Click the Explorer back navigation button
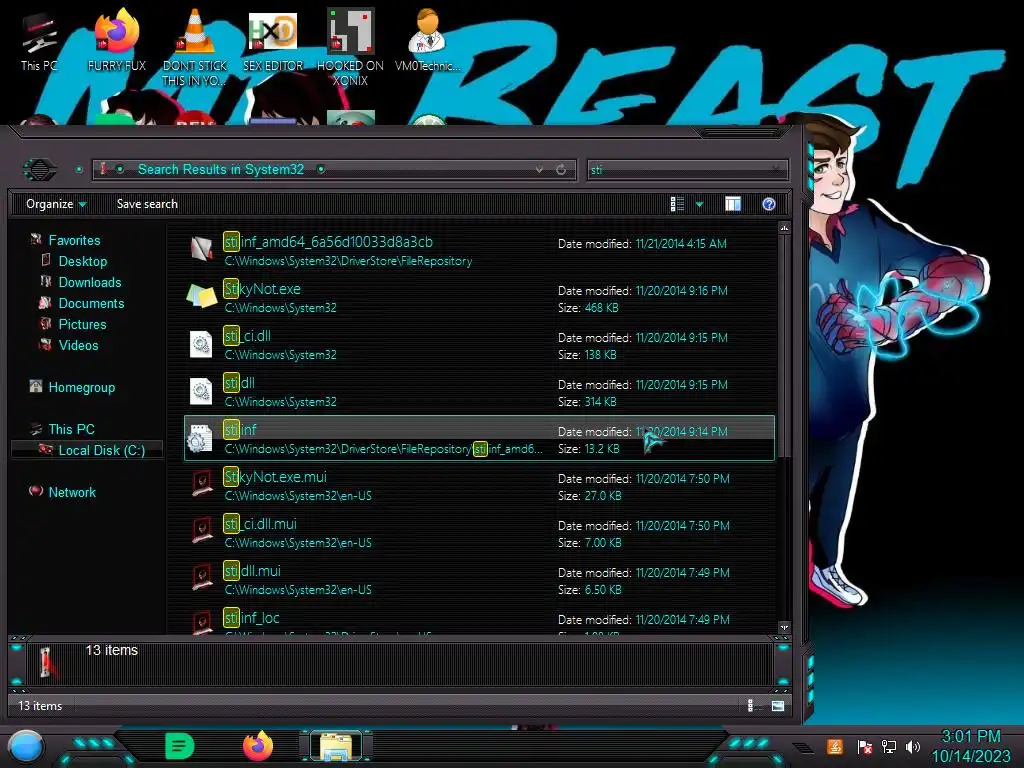 (x=40, y=170)
